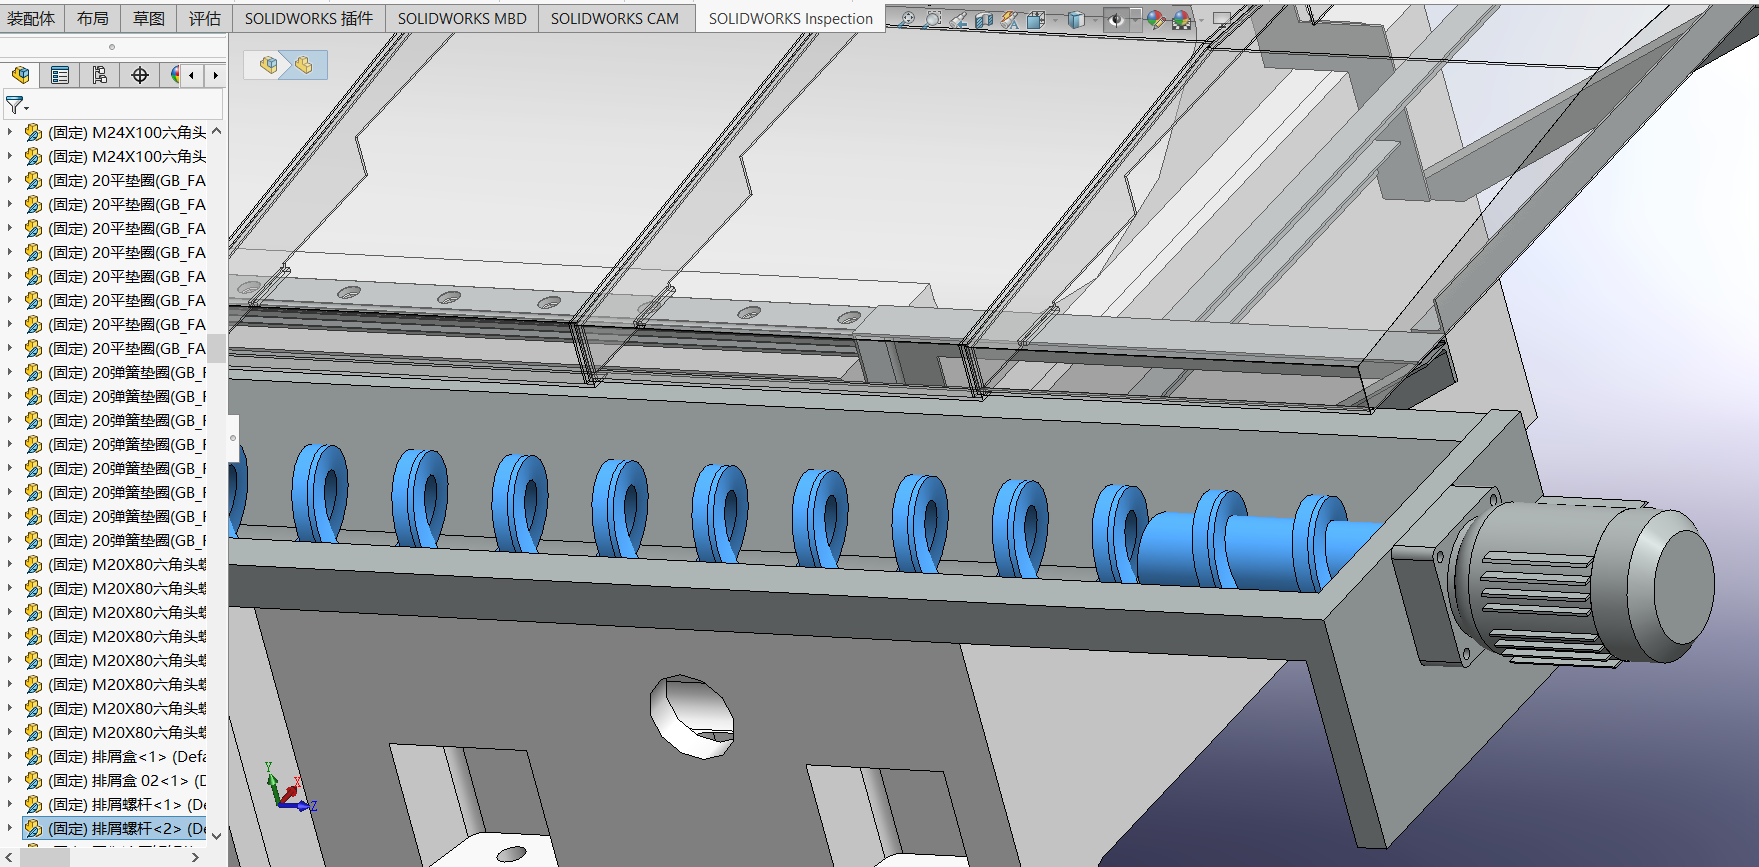Open the Edit Appearance tool
This screenshot has width=1759, height=867.
pyautogui.click(x=1156, y=19)
